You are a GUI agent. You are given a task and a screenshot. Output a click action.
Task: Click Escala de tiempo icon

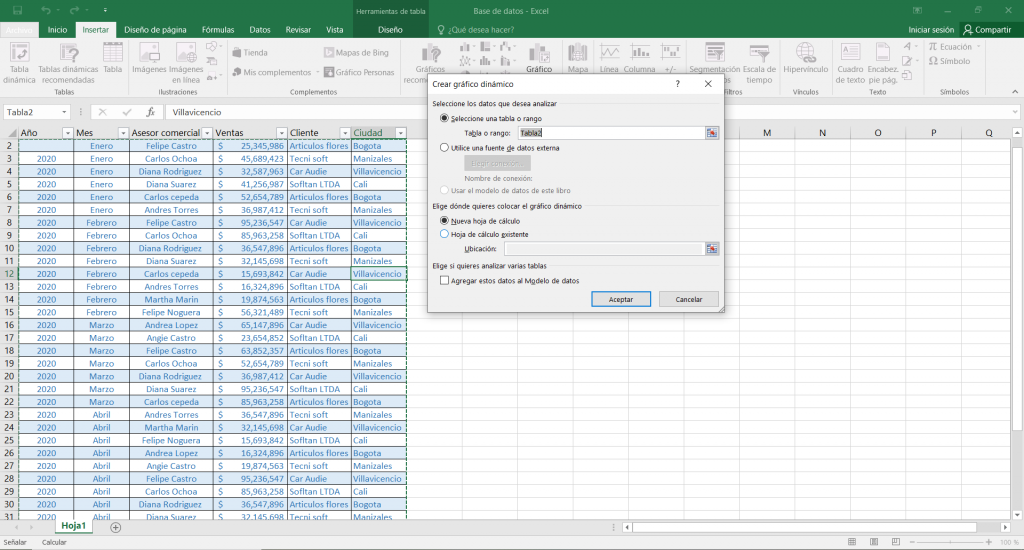tap(759, 62)
